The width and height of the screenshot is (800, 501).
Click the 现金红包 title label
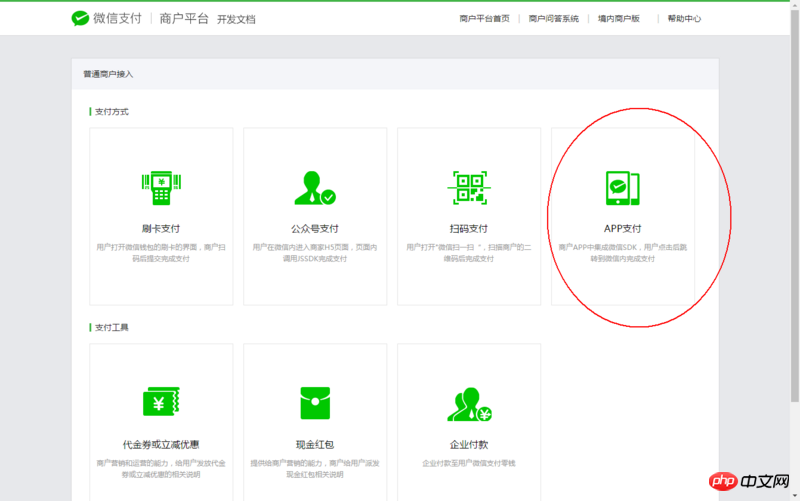(x=314, y=444)
